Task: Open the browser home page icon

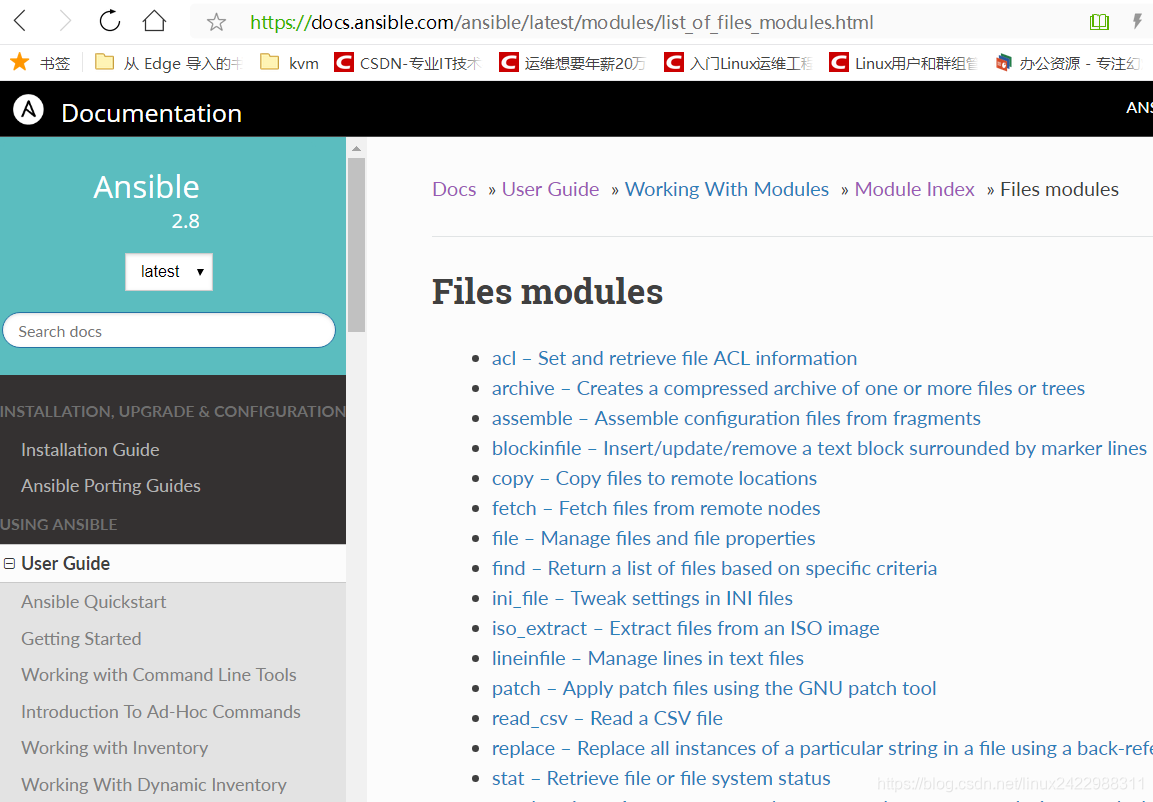Action: click(x=154, y=21)
